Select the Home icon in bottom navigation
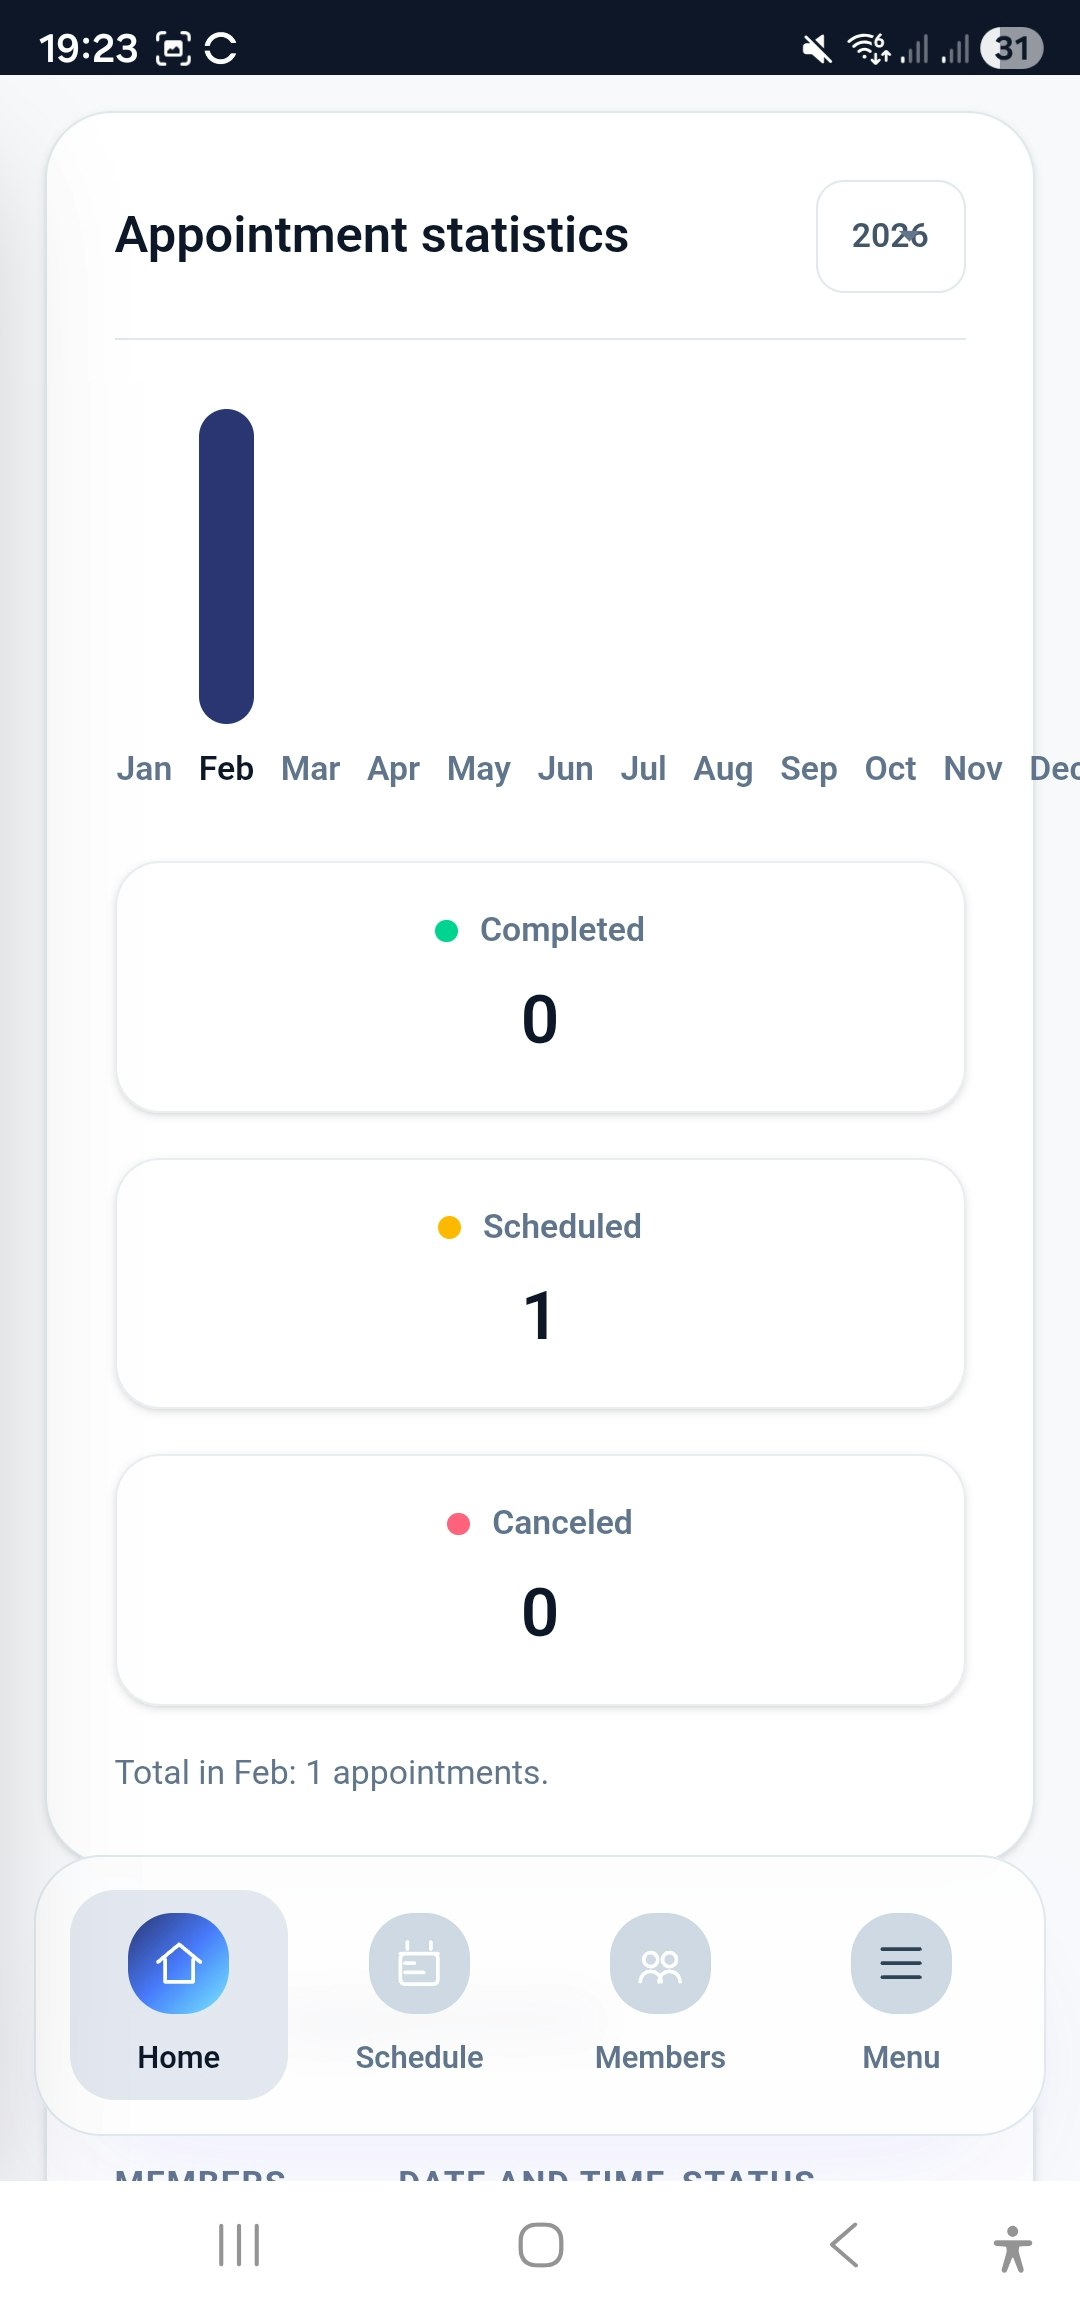1080x2316 pixels. coord(178,1963)
